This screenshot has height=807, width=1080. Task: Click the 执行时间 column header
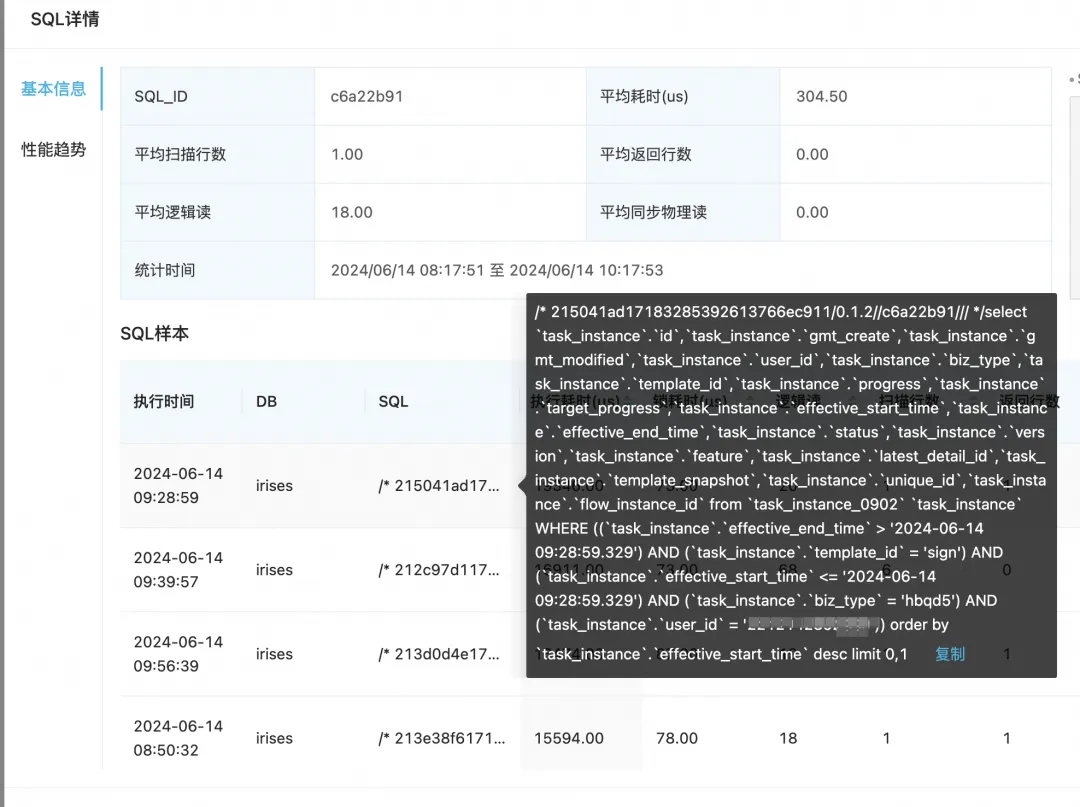point(164,401)
